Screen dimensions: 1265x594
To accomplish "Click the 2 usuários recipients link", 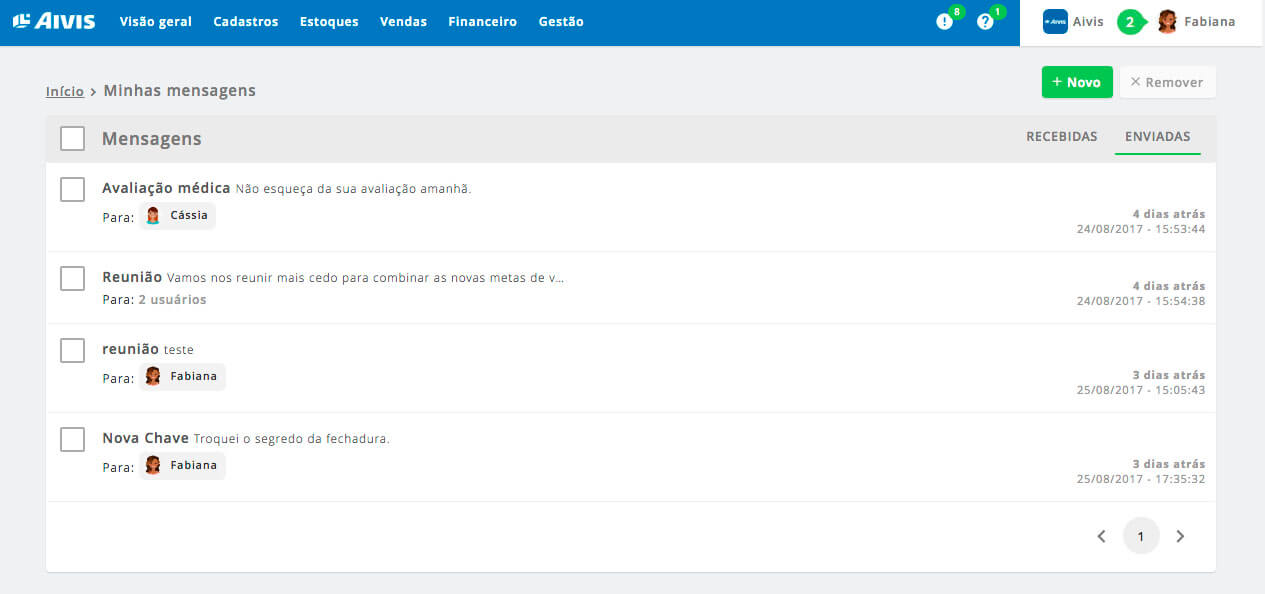I will click(172, 299).
